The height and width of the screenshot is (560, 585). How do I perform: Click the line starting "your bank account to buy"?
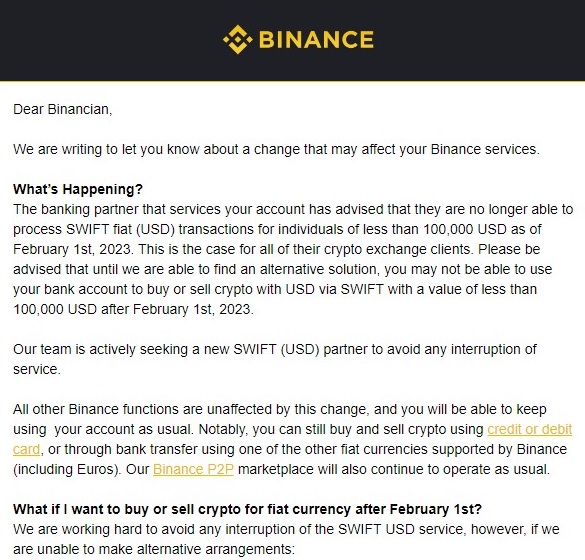[275, 289]
